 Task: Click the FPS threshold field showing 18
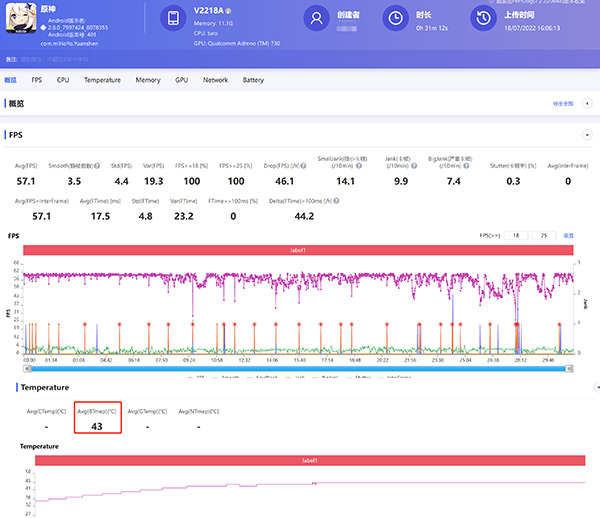pyautogui.click(x=516, y=236)
